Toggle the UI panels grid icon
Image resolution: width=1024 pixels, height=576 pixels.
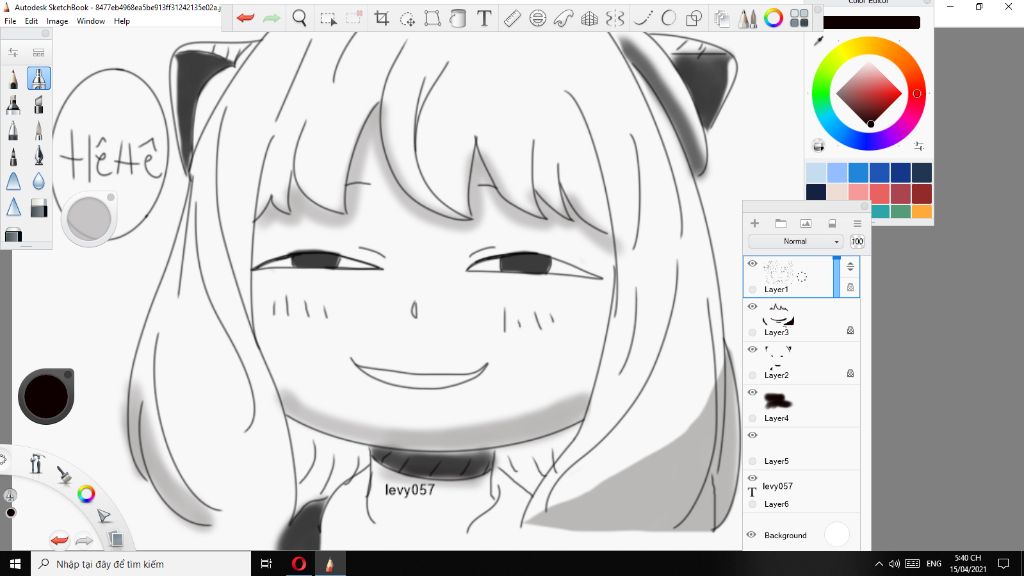click(799, 18)
